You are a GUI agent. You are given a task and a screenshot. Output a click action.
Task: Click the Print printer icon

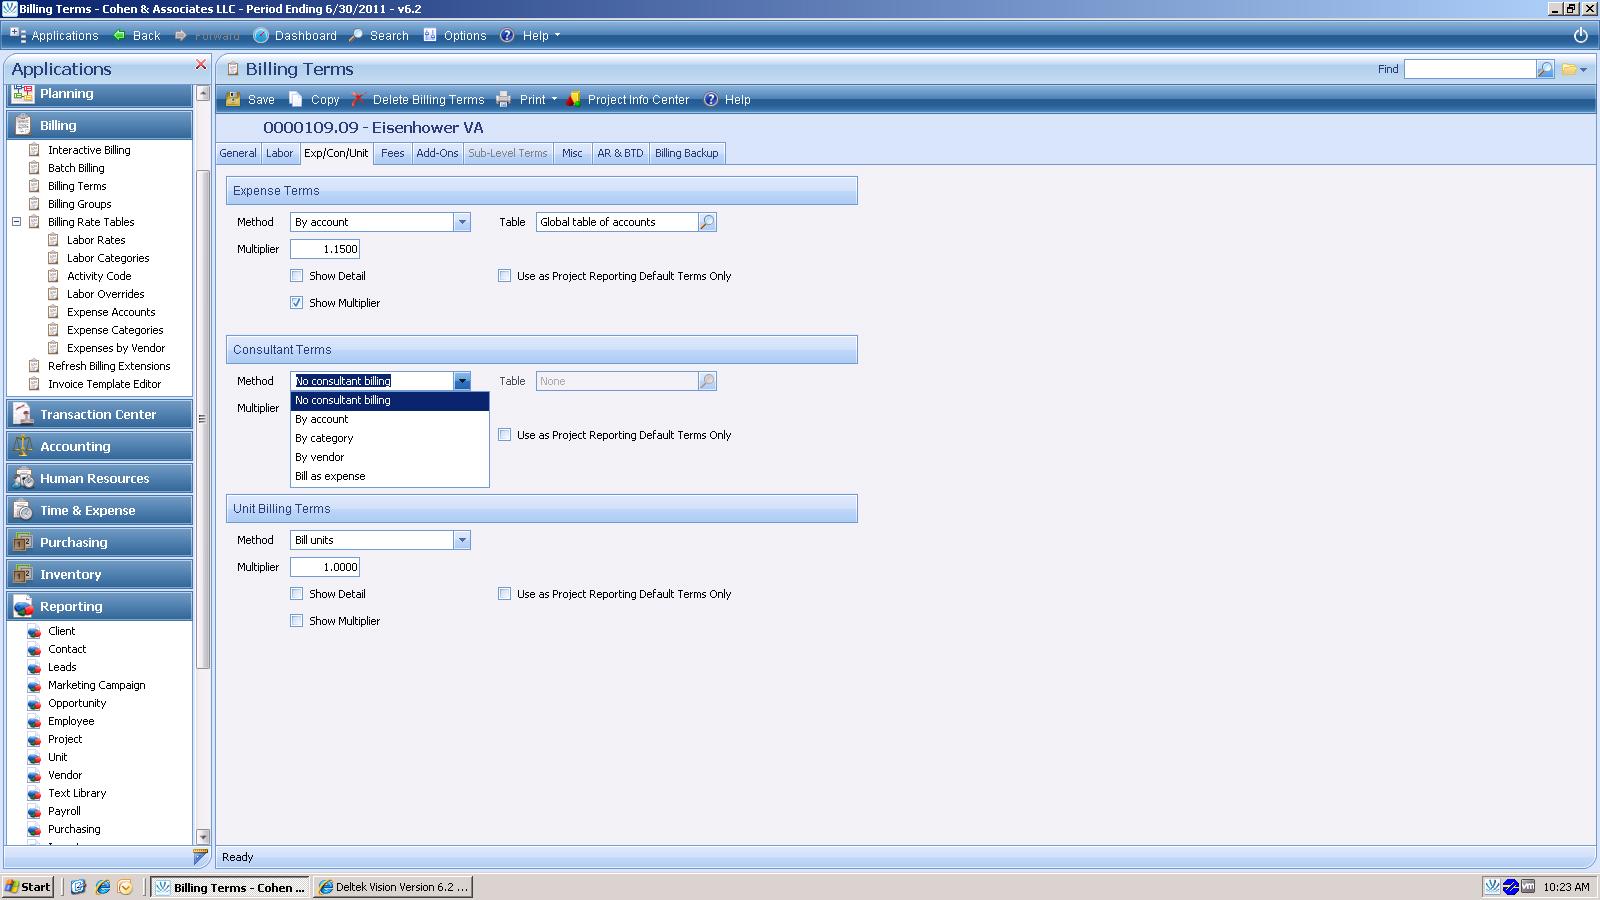pos(504,100)
